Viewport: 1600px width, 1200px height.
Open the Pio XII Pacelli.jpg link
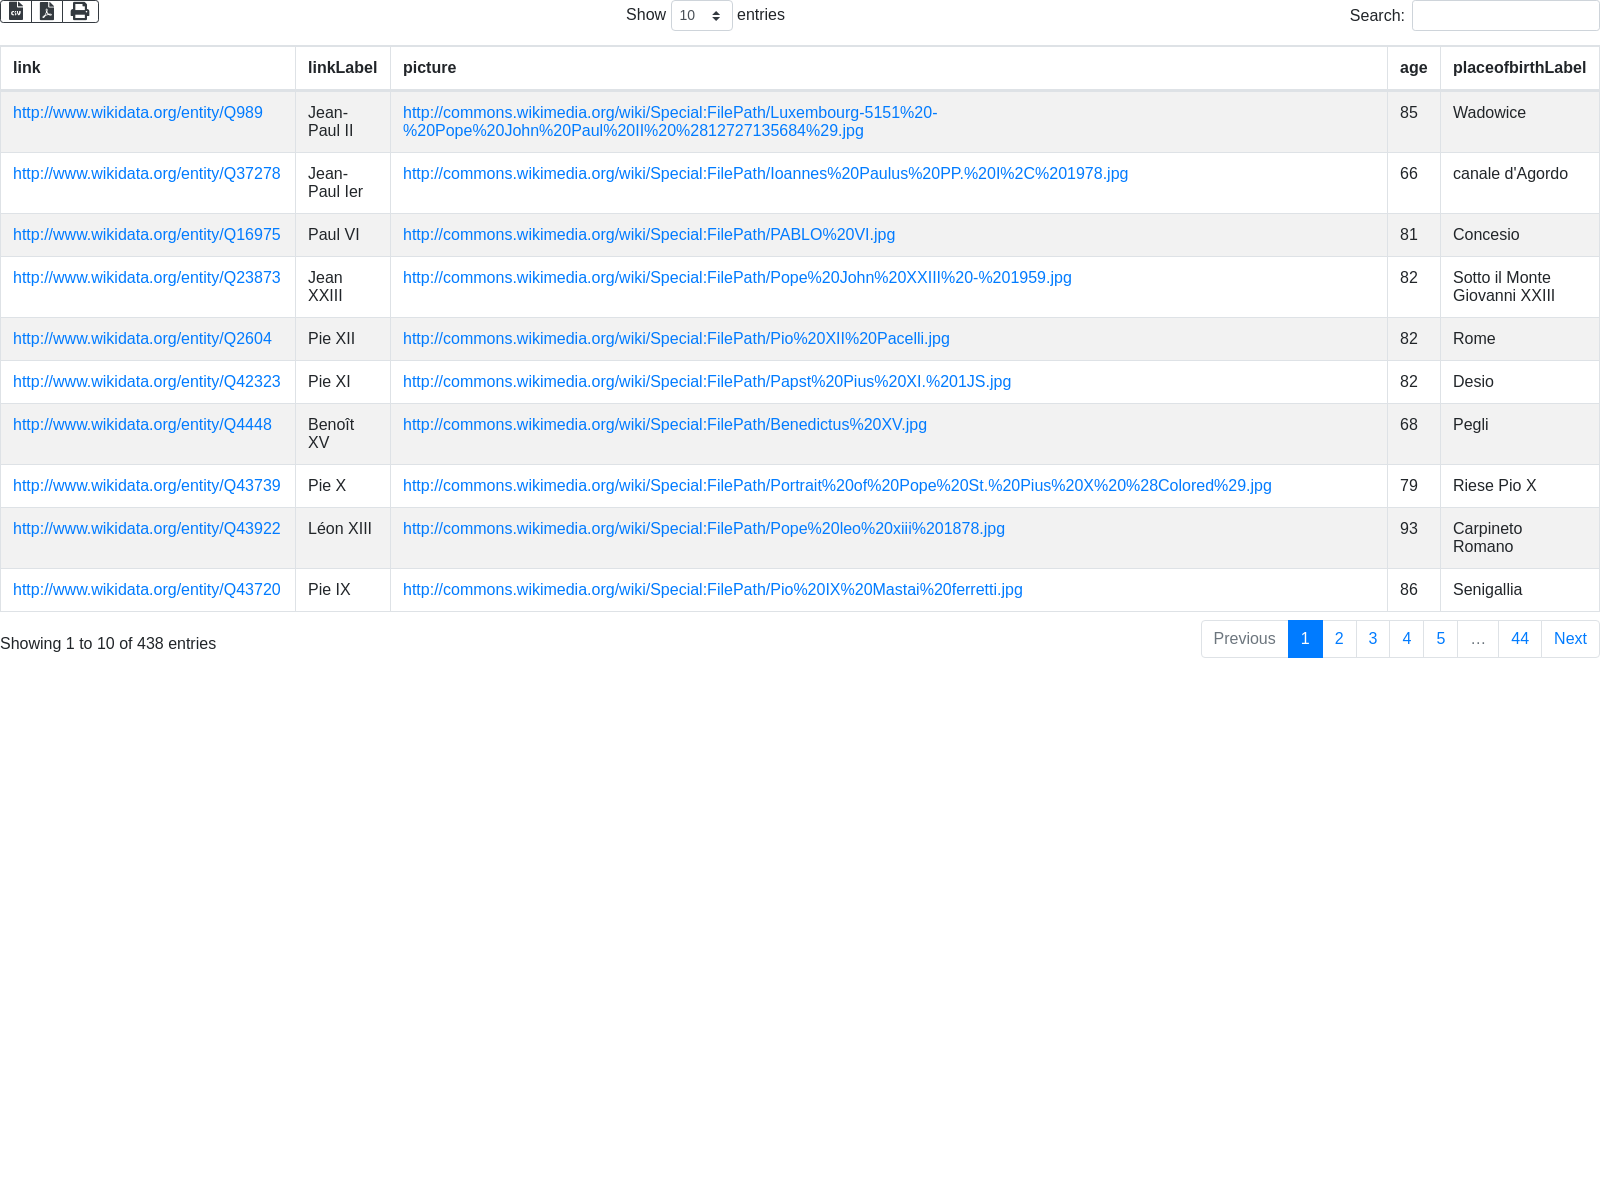click(676, 339)
